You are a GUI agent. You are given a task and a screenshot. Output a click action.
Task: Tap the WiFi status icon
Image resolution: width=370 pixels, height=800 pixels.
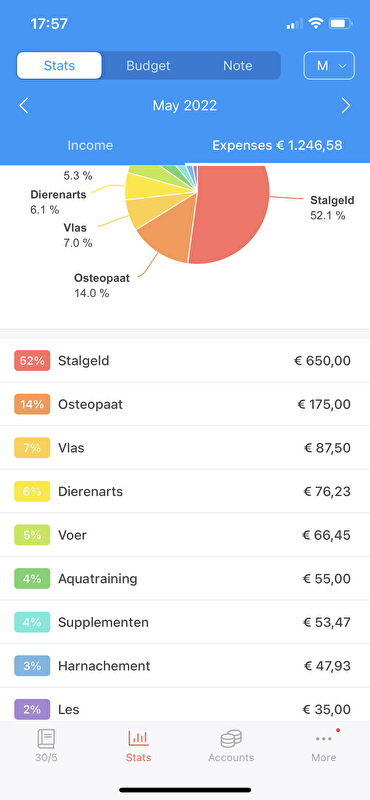[x=316, y=23]
